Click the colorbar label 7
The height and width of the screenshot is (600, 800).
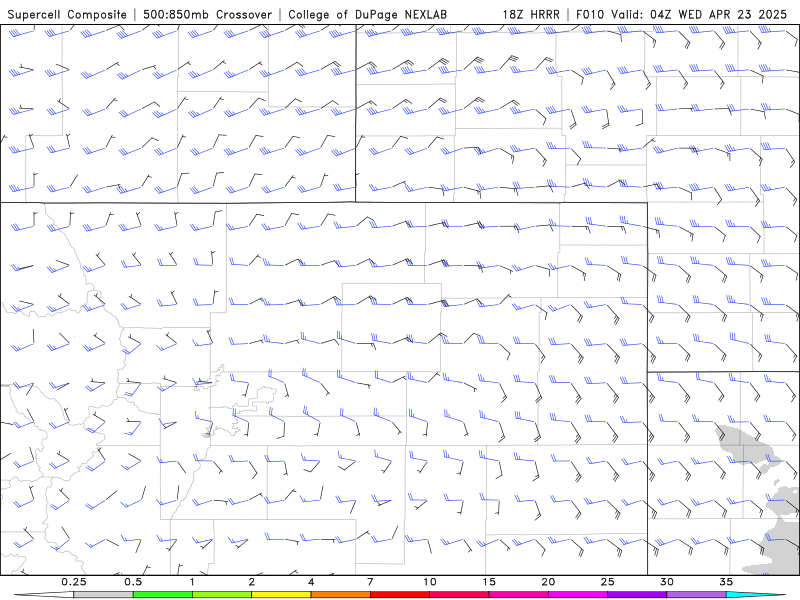point(370,582)
